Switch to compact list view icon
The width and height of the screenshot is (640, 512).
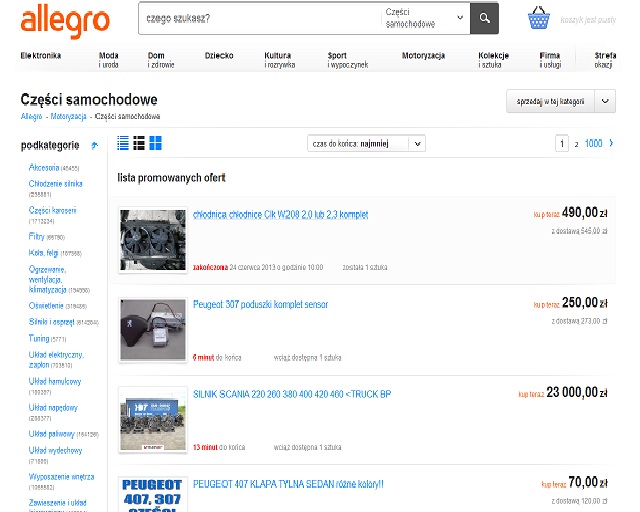point(123,143)
